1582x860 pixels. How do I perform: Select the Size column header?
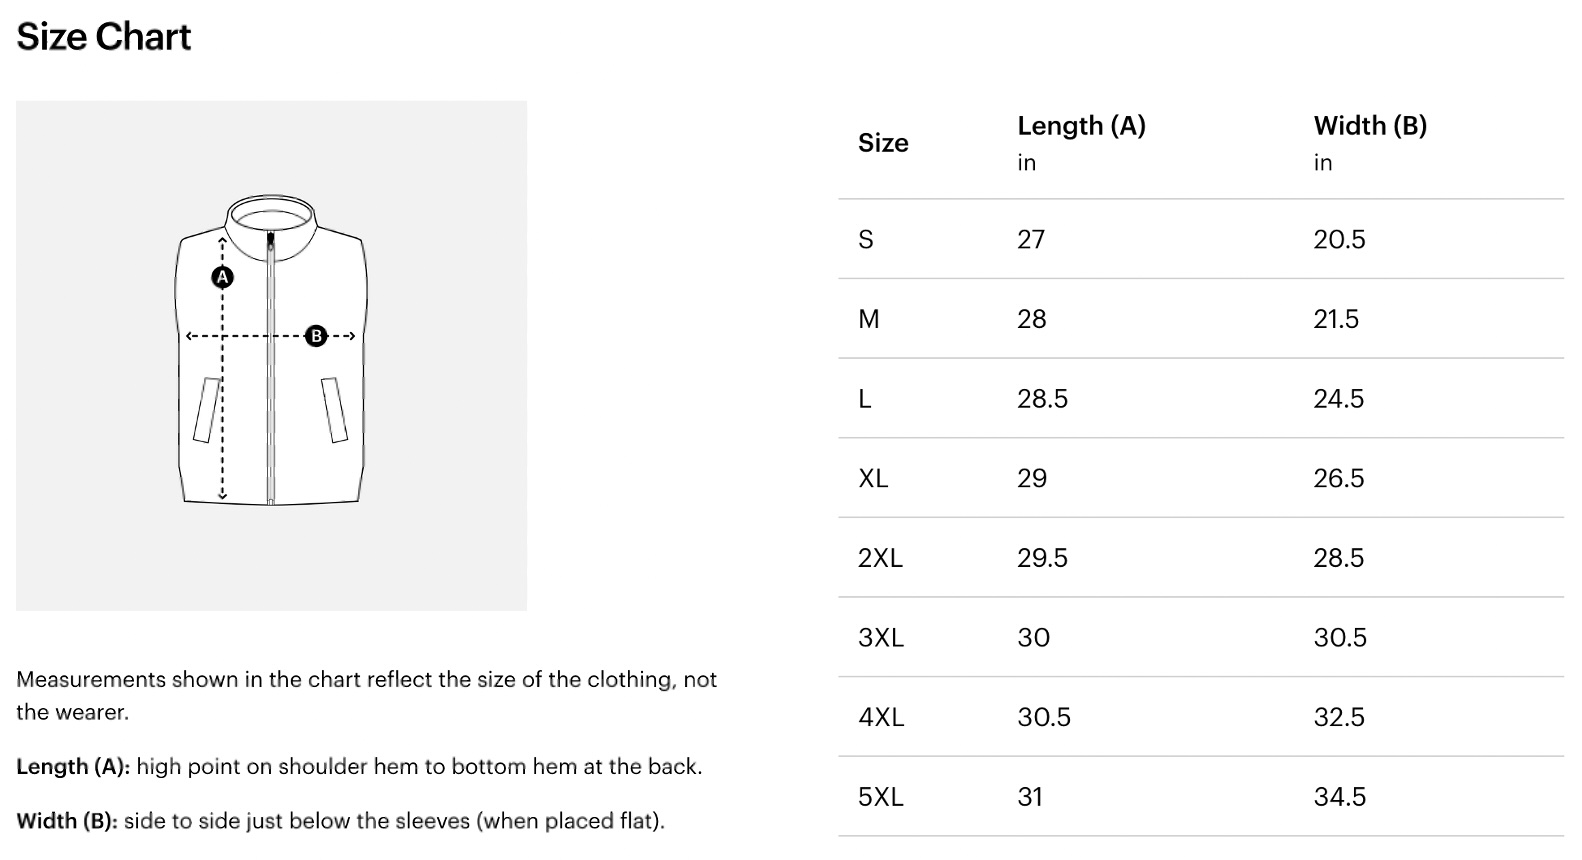pos(883,143)
